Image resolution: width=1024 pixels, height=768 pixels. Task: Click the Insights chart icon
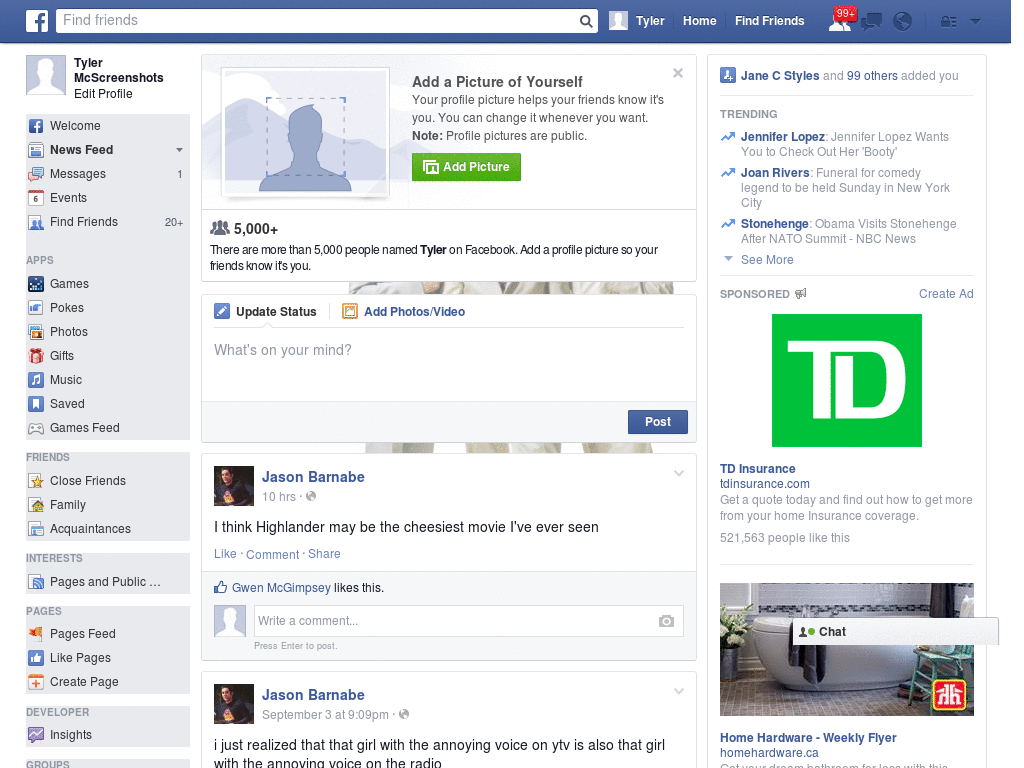(x=36, y=735)
